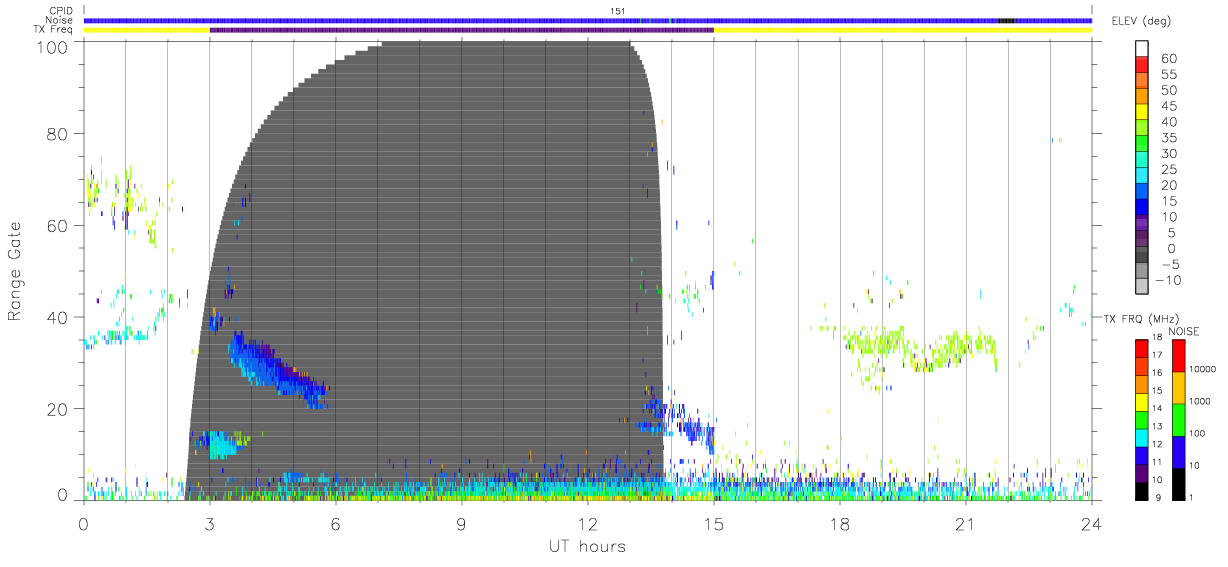Viewport: 1228px width, 567px height.
Task: Click the '80' tick on Range Gate axis
Action: click(59, 134)
